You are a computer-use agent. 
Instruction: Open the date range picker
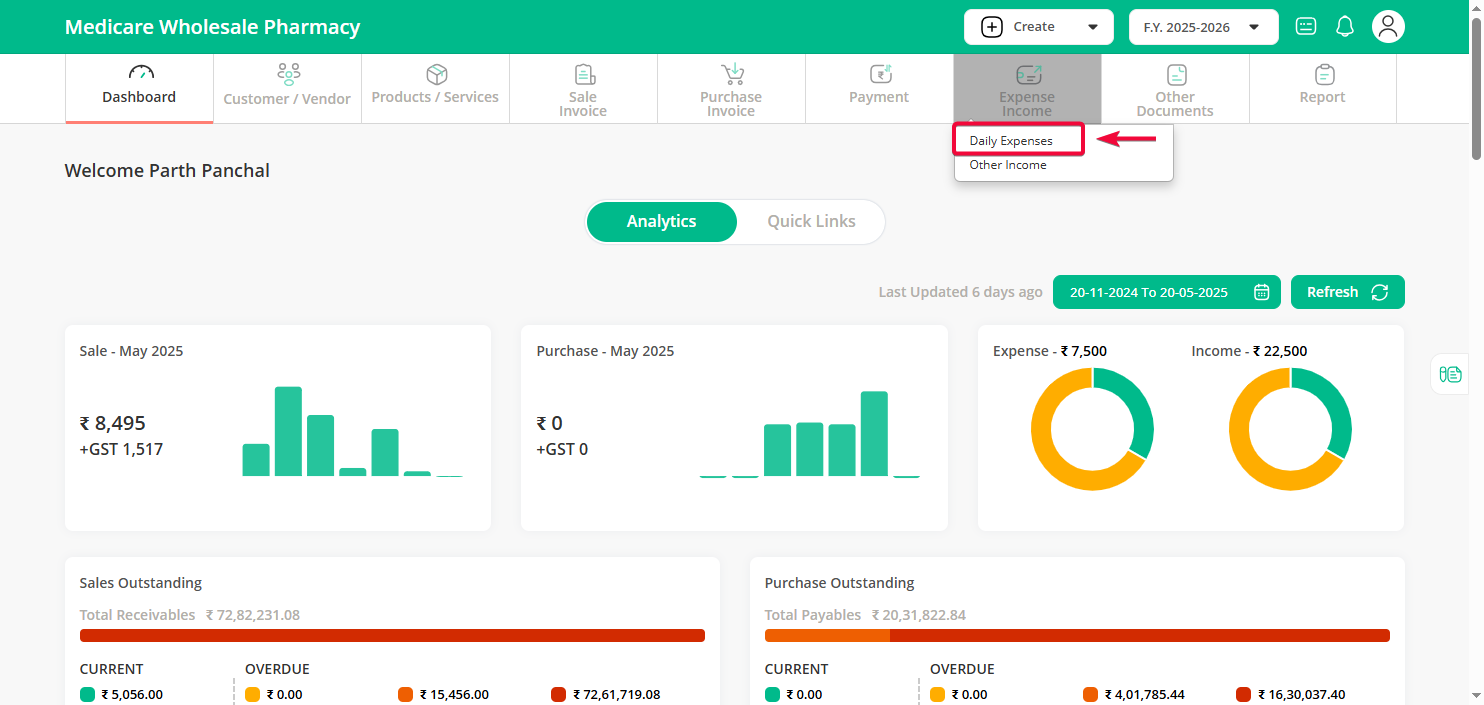tap(1167, 292)
